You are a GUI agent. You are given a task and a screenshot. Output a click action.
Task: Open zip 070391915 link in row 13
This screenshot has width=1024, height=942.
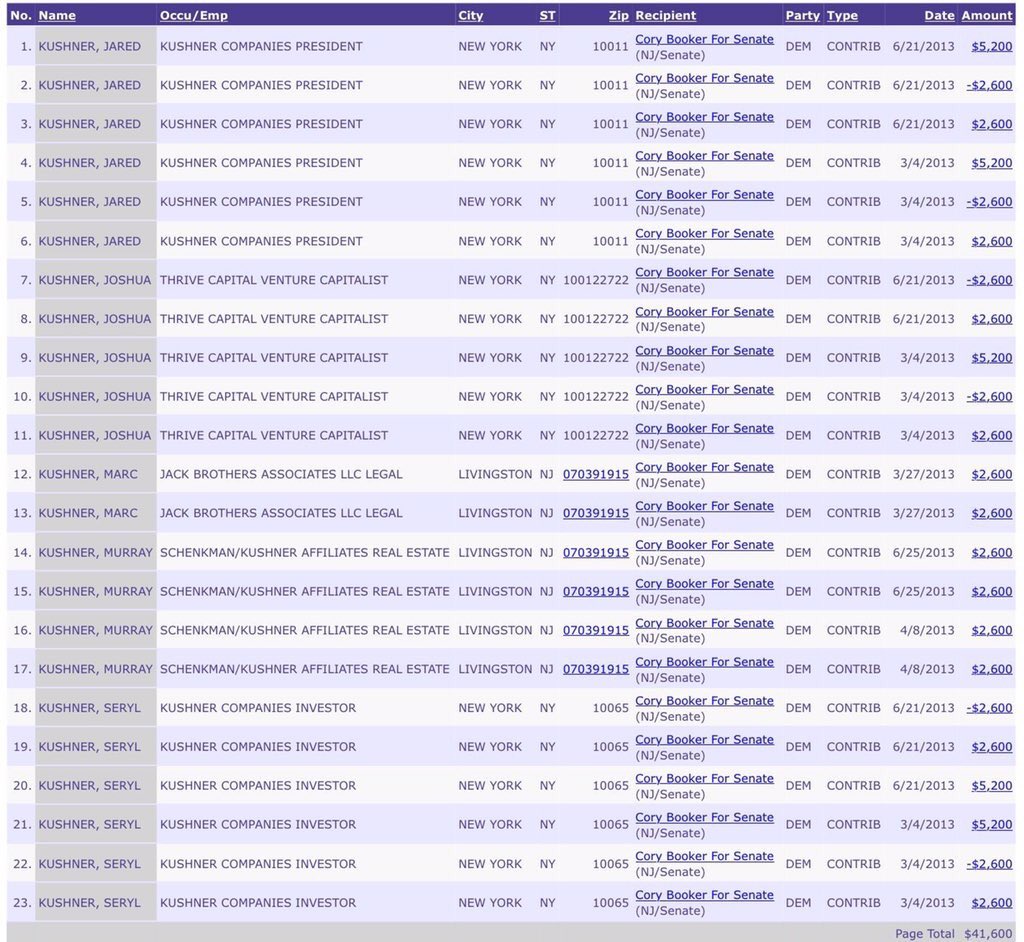click(596, 513)
